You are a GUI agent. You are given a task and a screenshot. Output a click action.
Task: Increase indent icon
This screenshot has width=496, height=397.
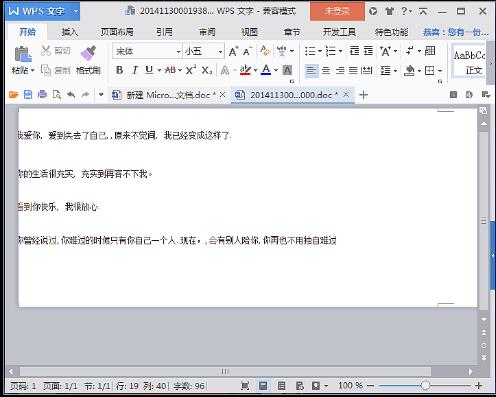368,51
